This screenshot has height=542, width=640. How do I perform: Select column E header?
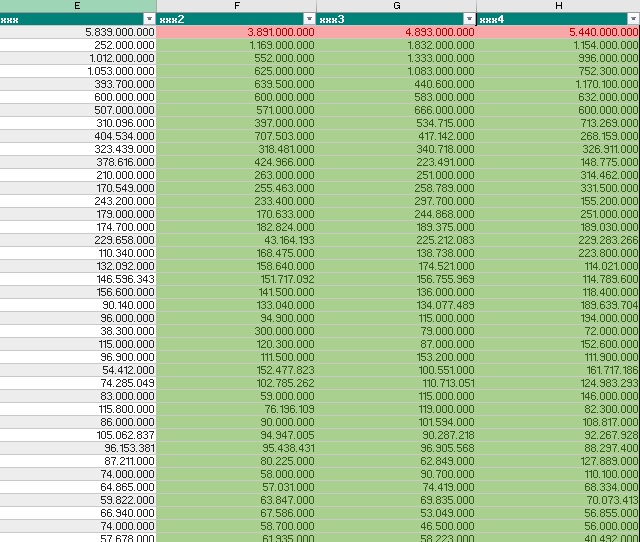coord(78,6)
